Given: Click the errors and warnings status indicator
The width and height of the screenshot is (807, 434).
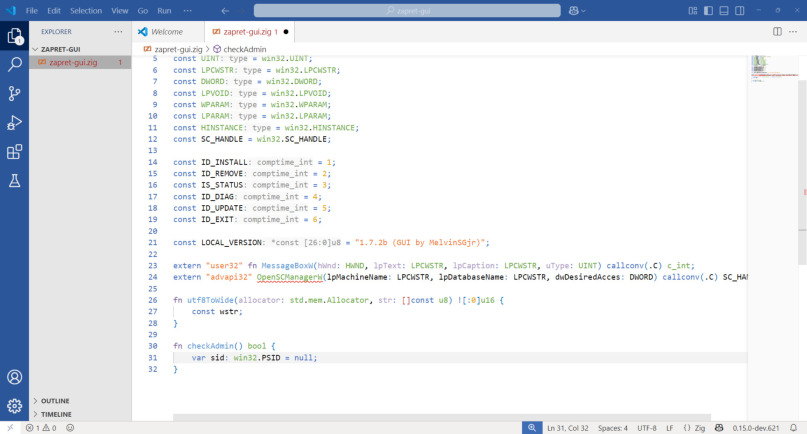Looking at the screenshot, I should [x=40, y=427].
